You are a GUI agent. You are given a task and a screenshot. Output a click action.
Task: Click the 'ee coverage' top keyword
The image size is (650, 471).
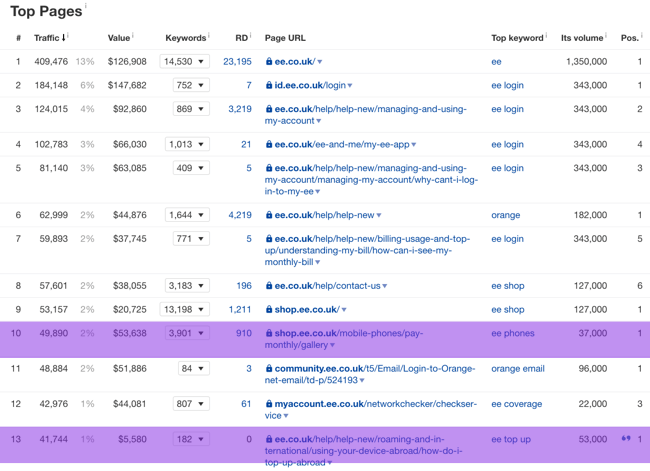[516, 404]
